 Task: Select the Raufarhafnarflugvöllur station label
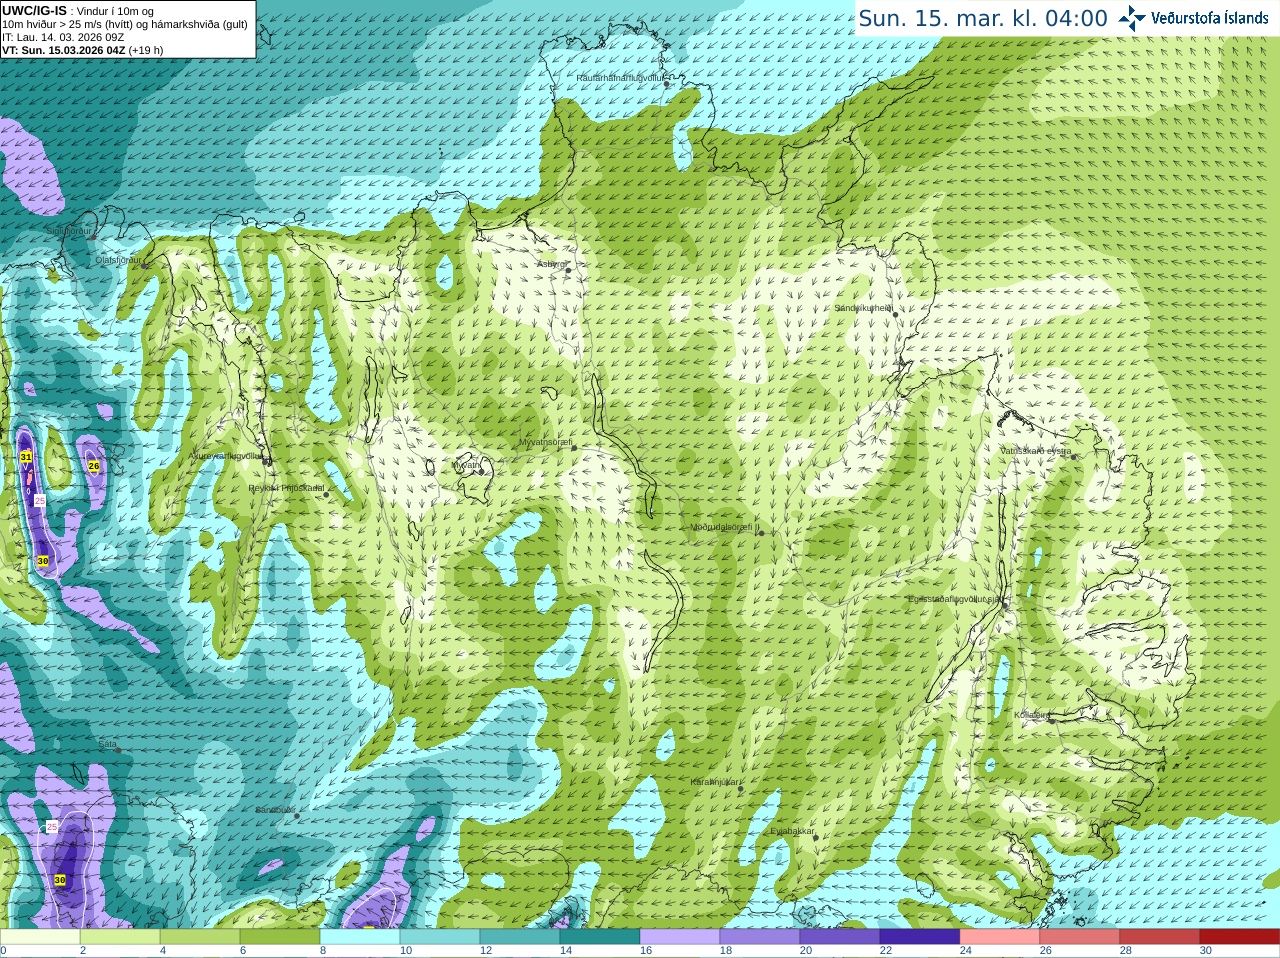[620, 77]
